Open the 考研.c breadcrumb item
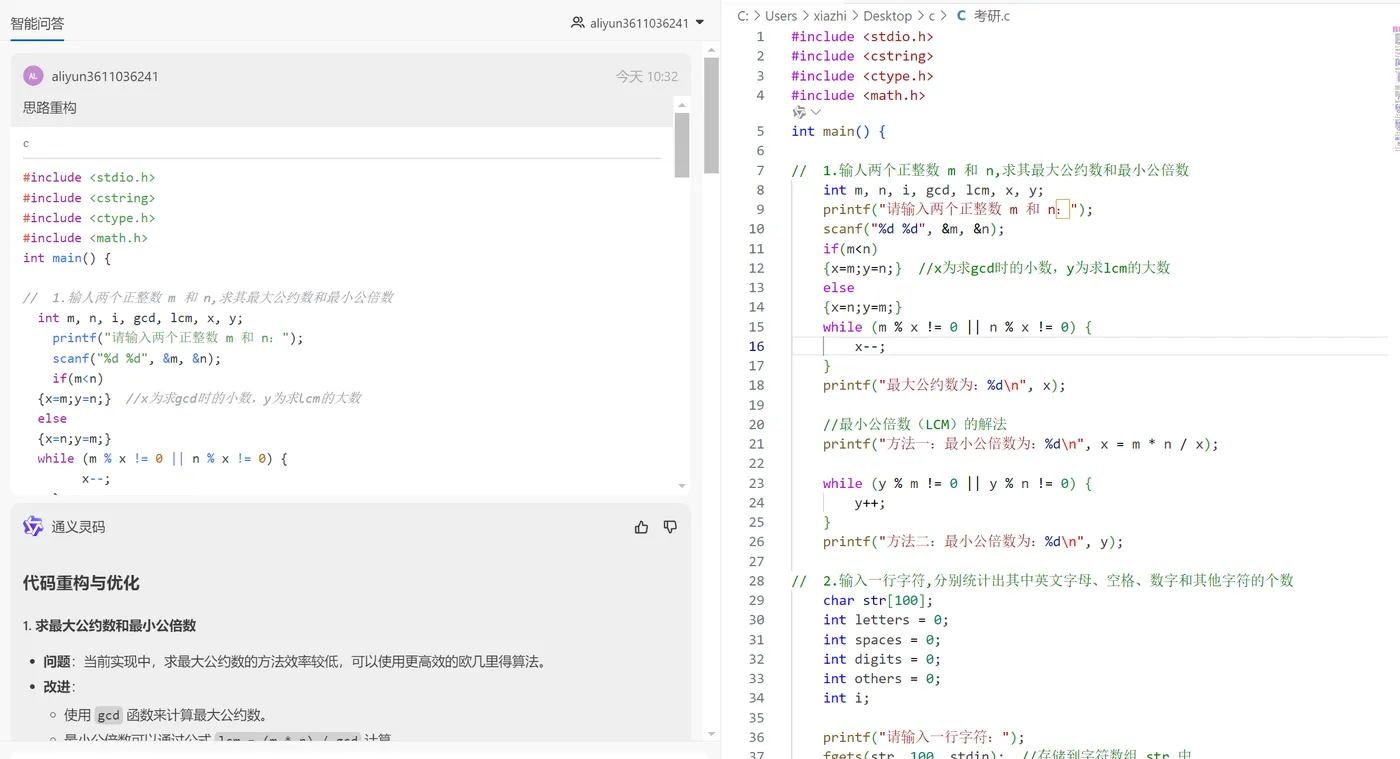Image resolution: width=1400 pixels, height=759 pixels. pyautogui.click(x=992, y=16)
